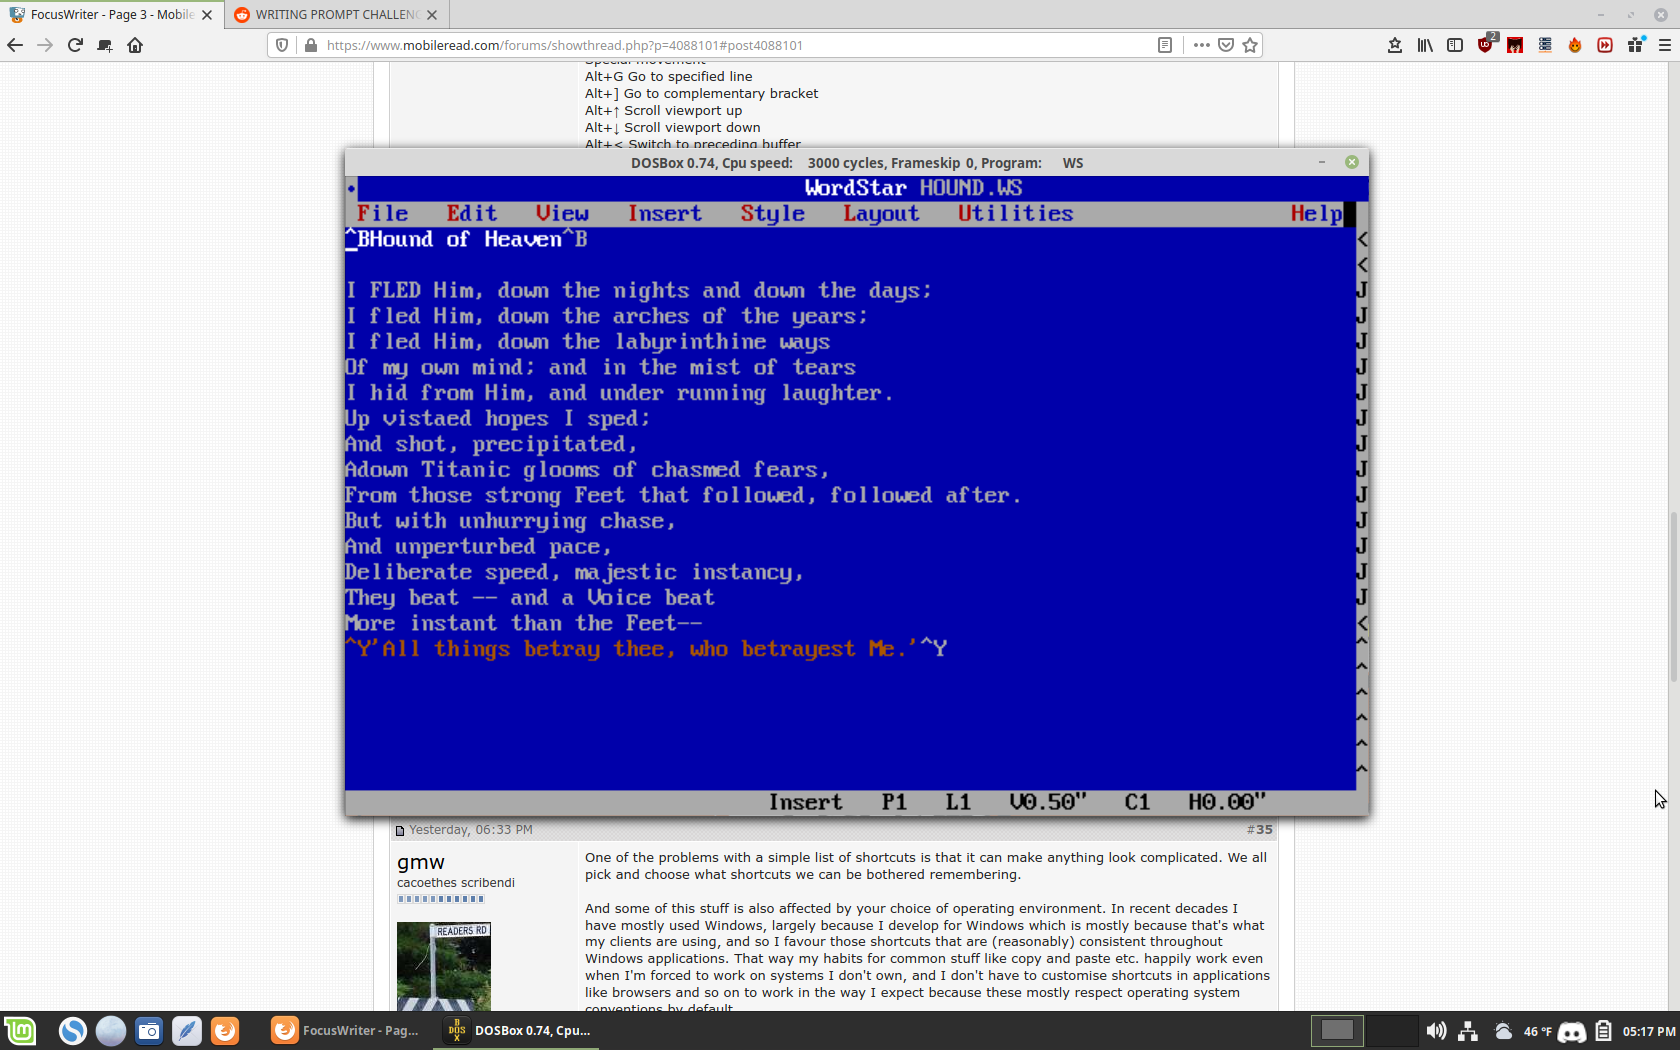1680x1050 pixels.
Task: Click 'Alt+G Go to specified line' text
Action: point(669,77)
